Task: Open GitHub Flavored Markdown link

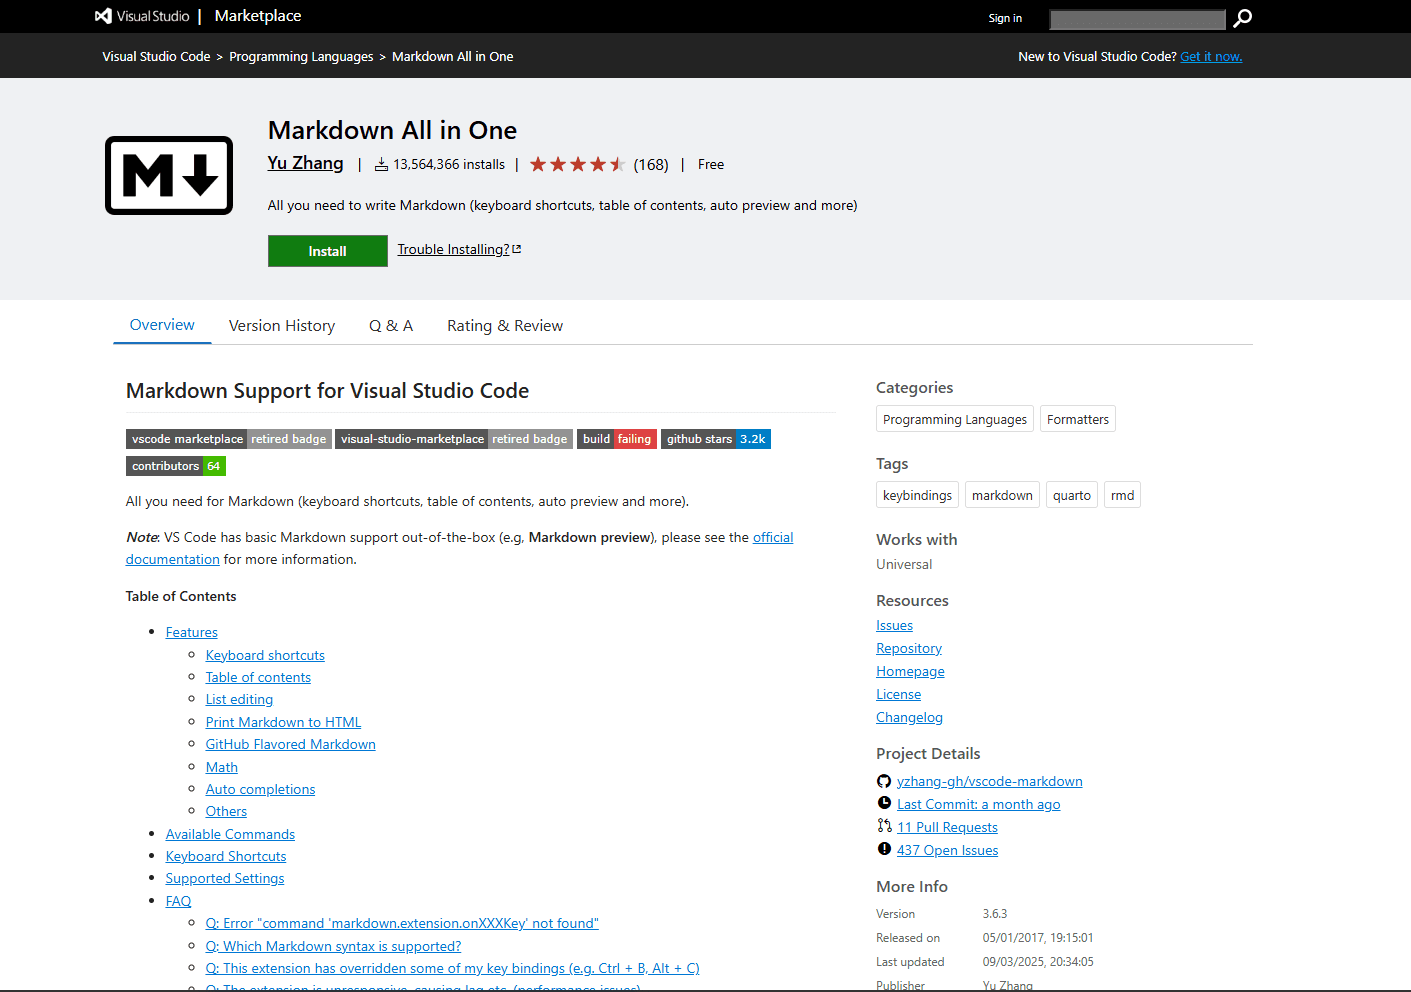Action: [x=291, y=744]
